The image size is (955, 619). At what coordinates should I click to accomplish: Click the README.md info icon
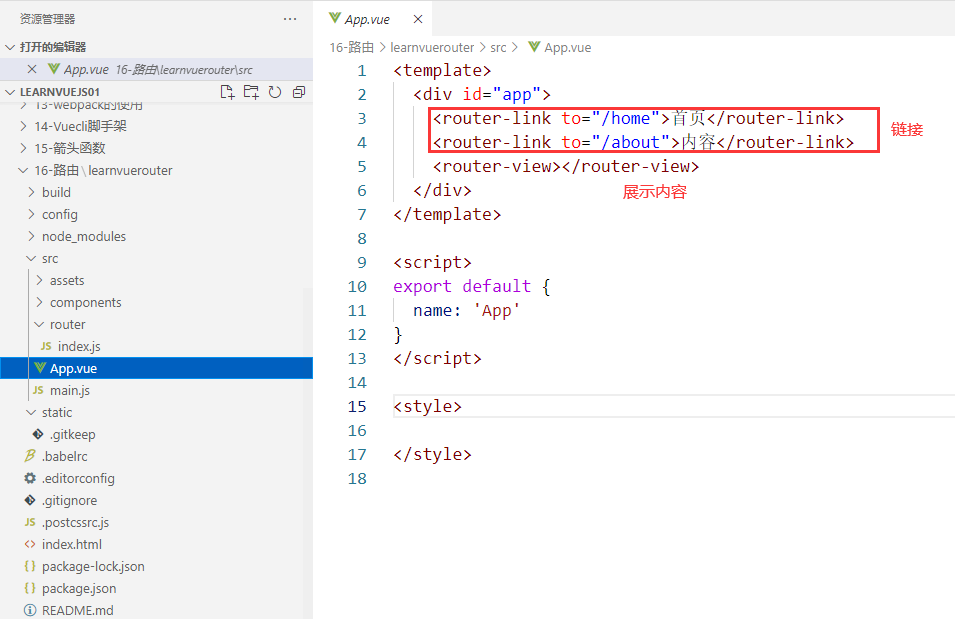tap(29, 610)
